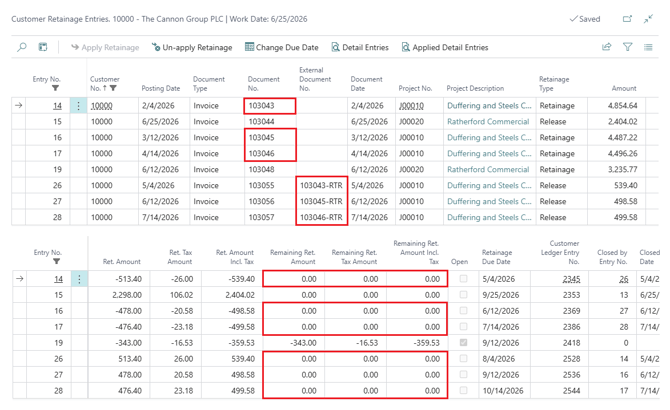Toggle checked Open checkbox for entry 19

coord(463,343)
